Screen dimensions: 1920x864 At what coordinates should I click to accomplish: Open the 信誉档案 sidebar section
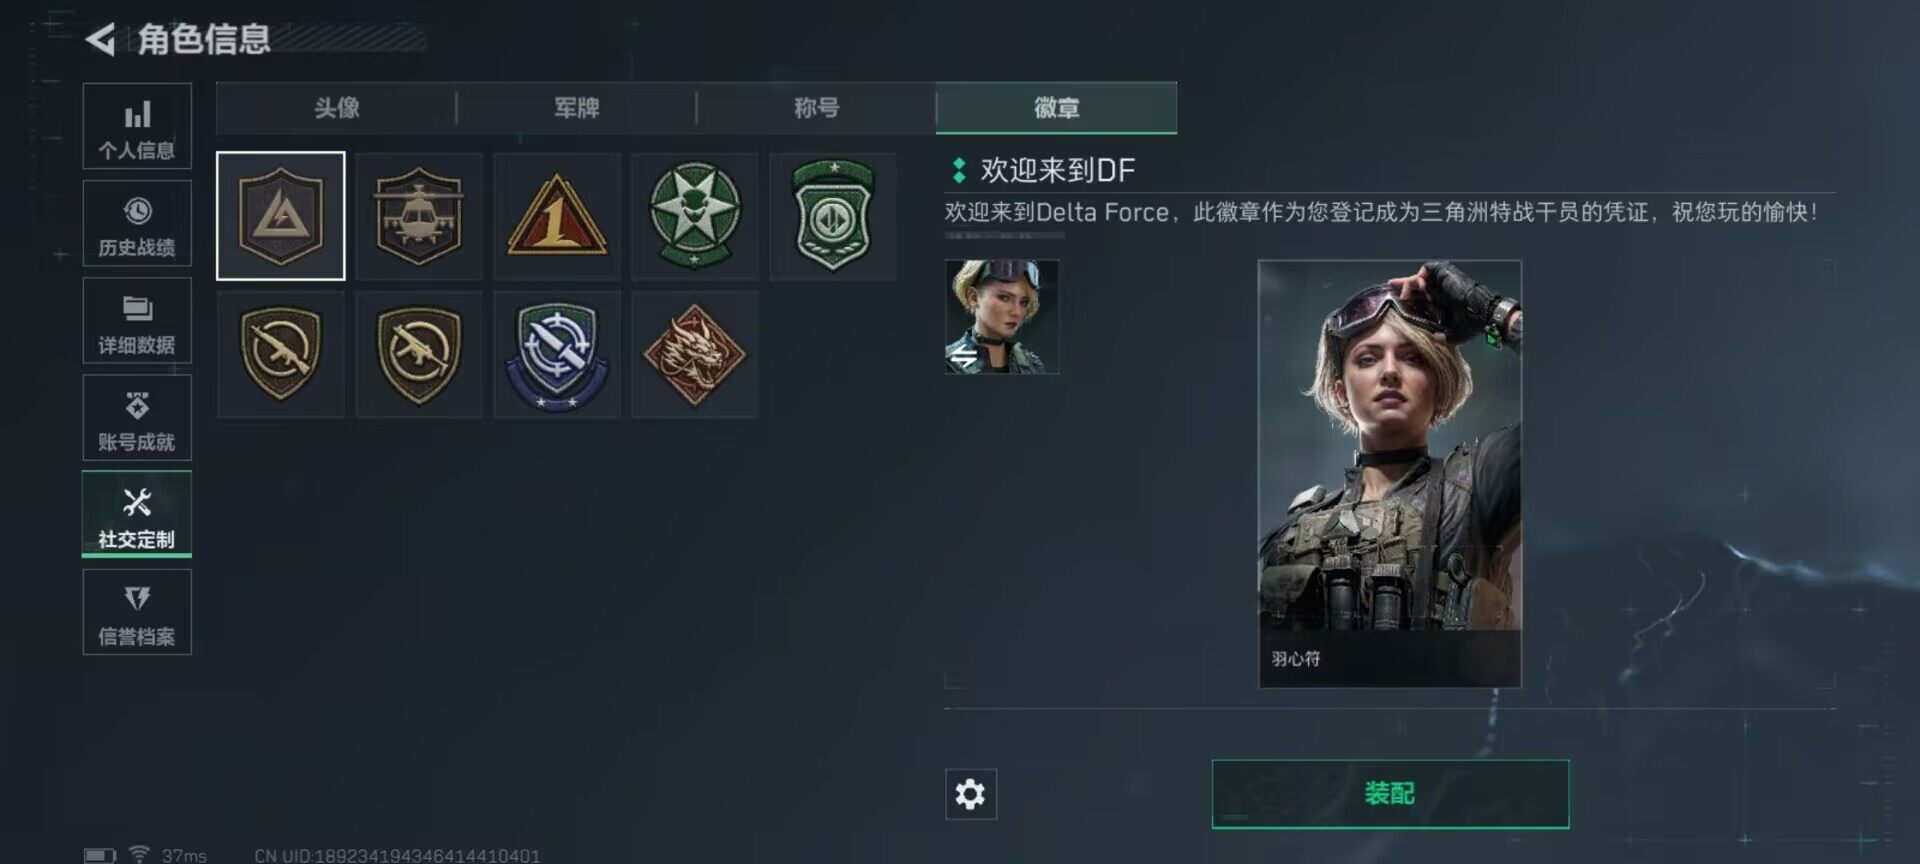137,612
